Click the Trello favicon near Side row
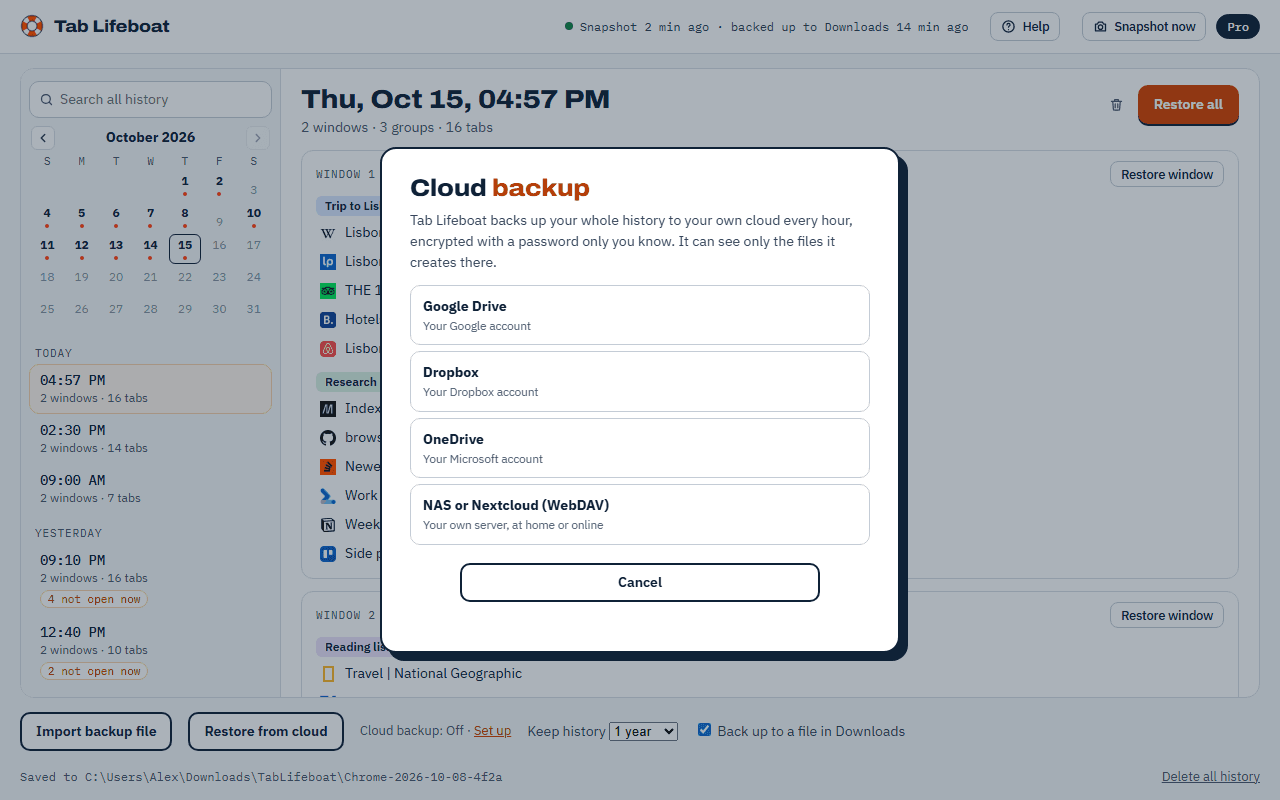The height and width of the screenshot is (800, 1280). point(327,553)
